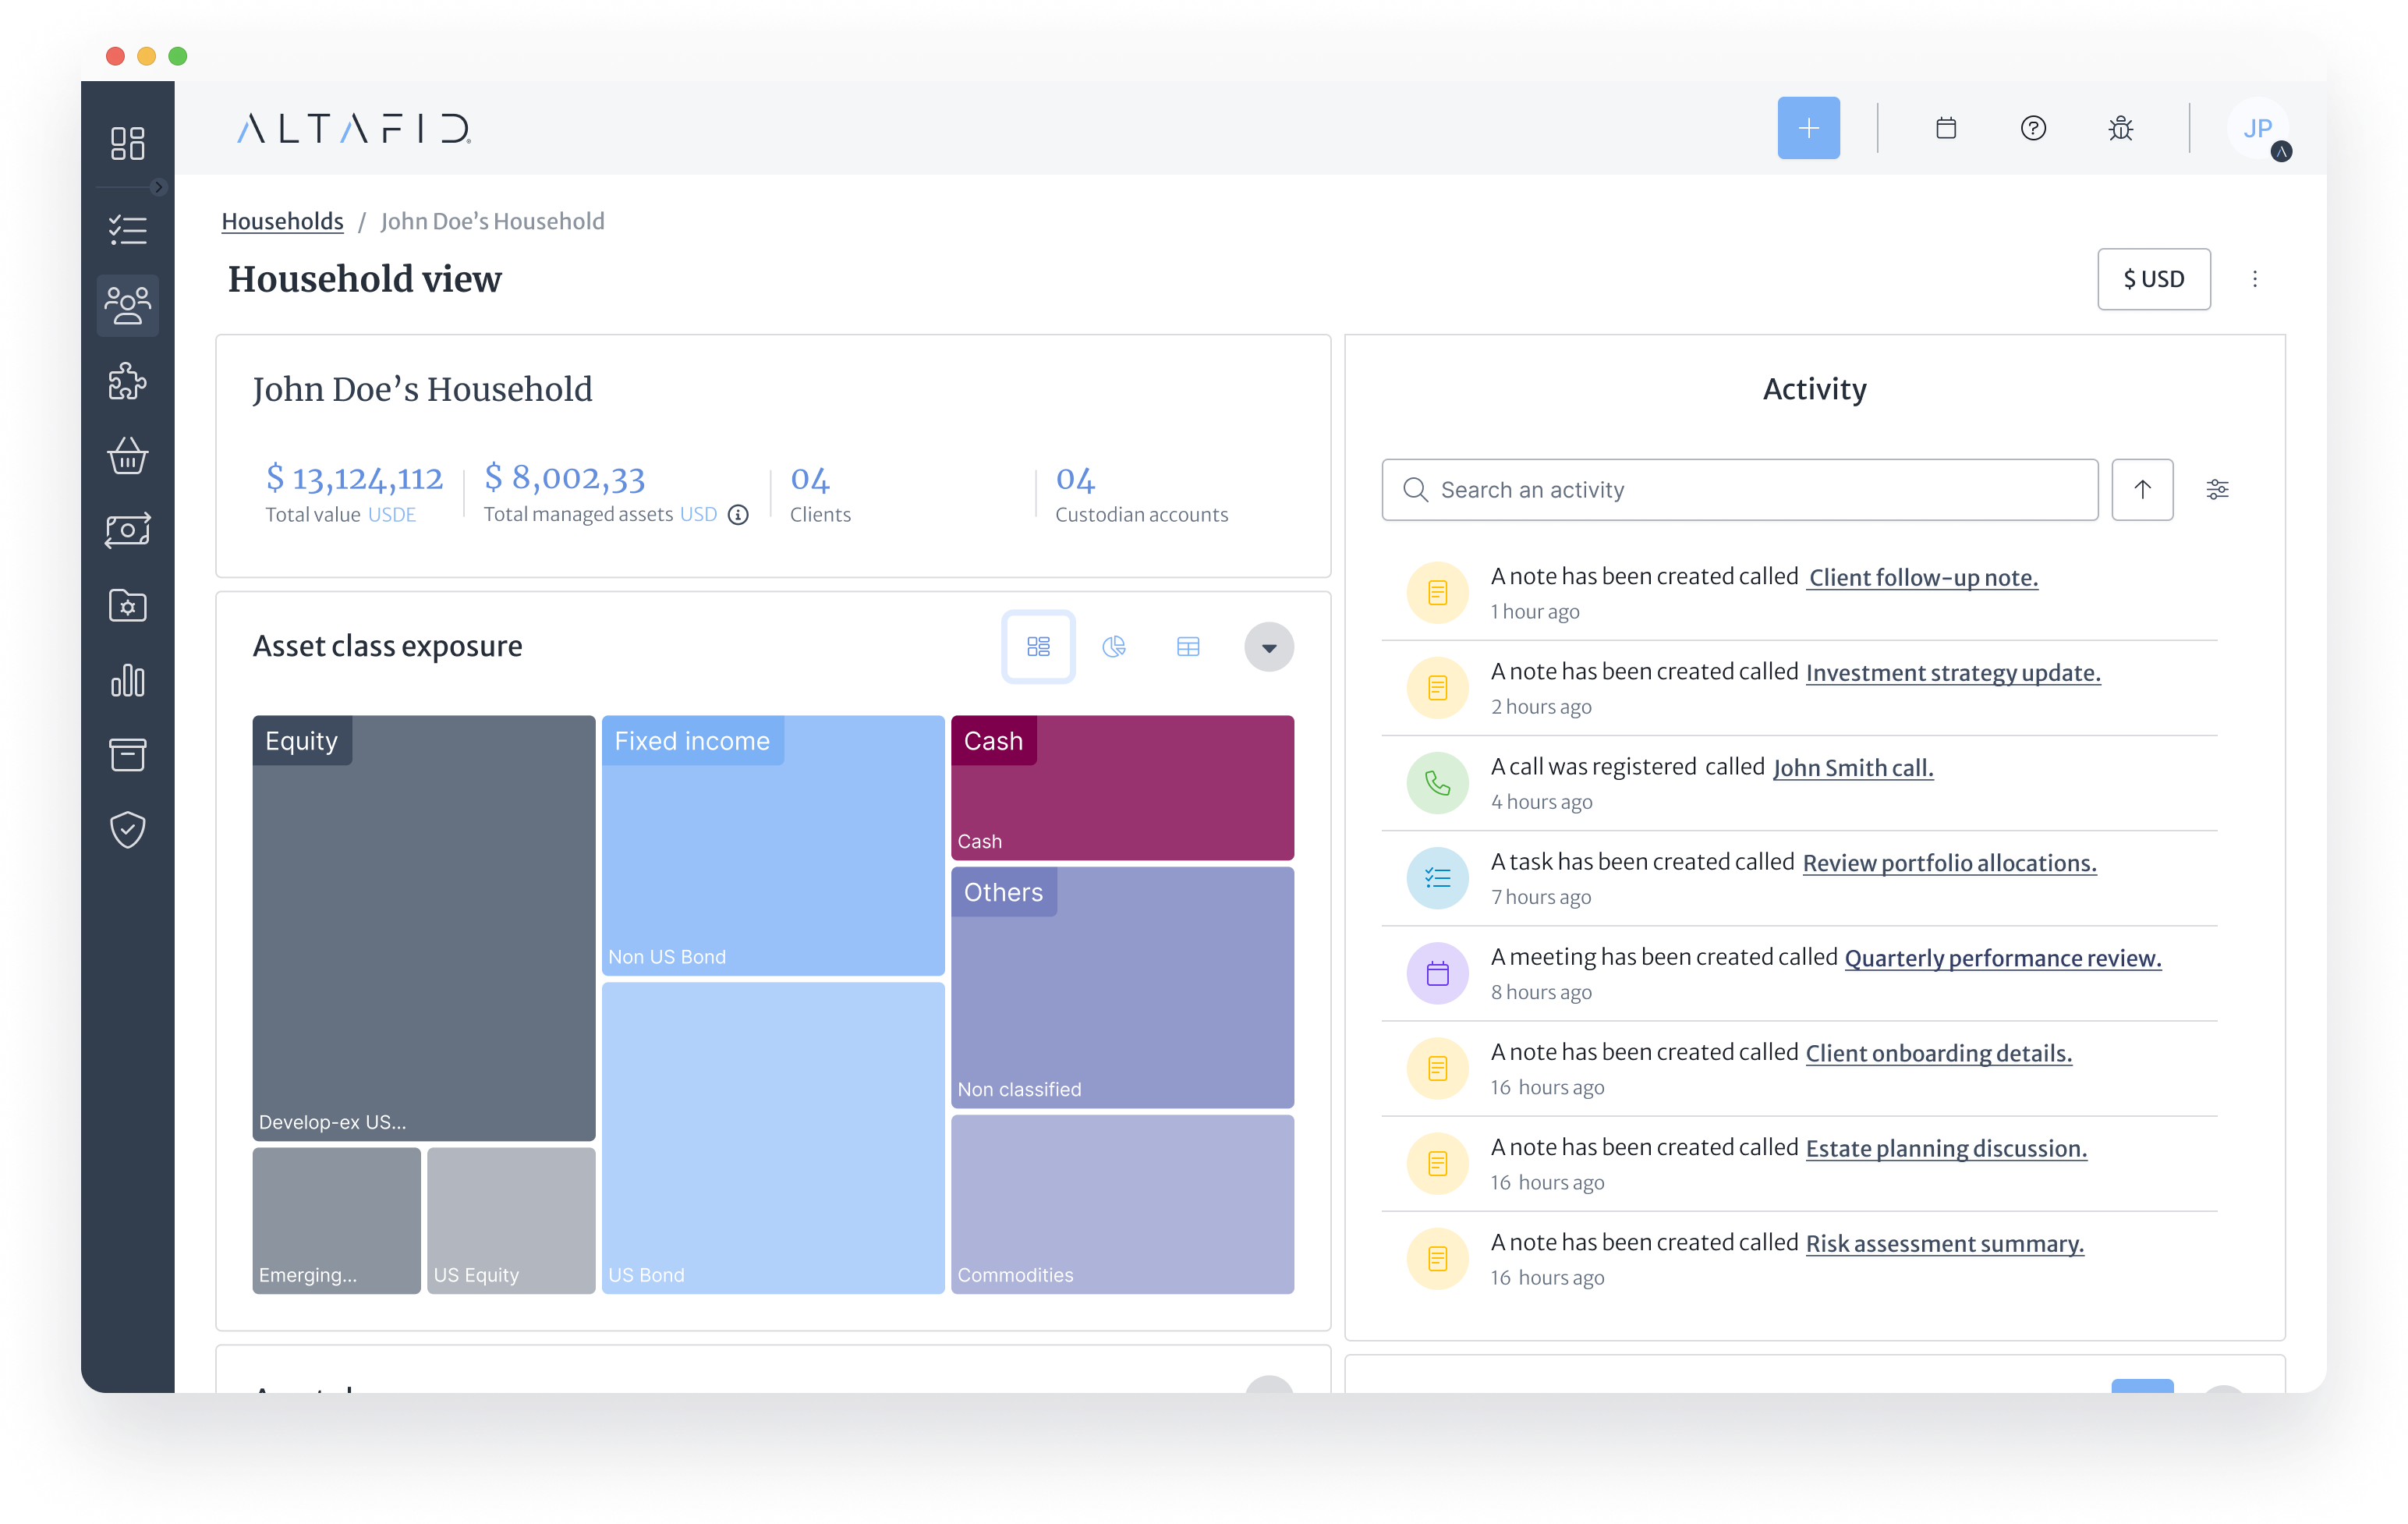Open the tasks checklist icon in sidebar

click(127, 230)
